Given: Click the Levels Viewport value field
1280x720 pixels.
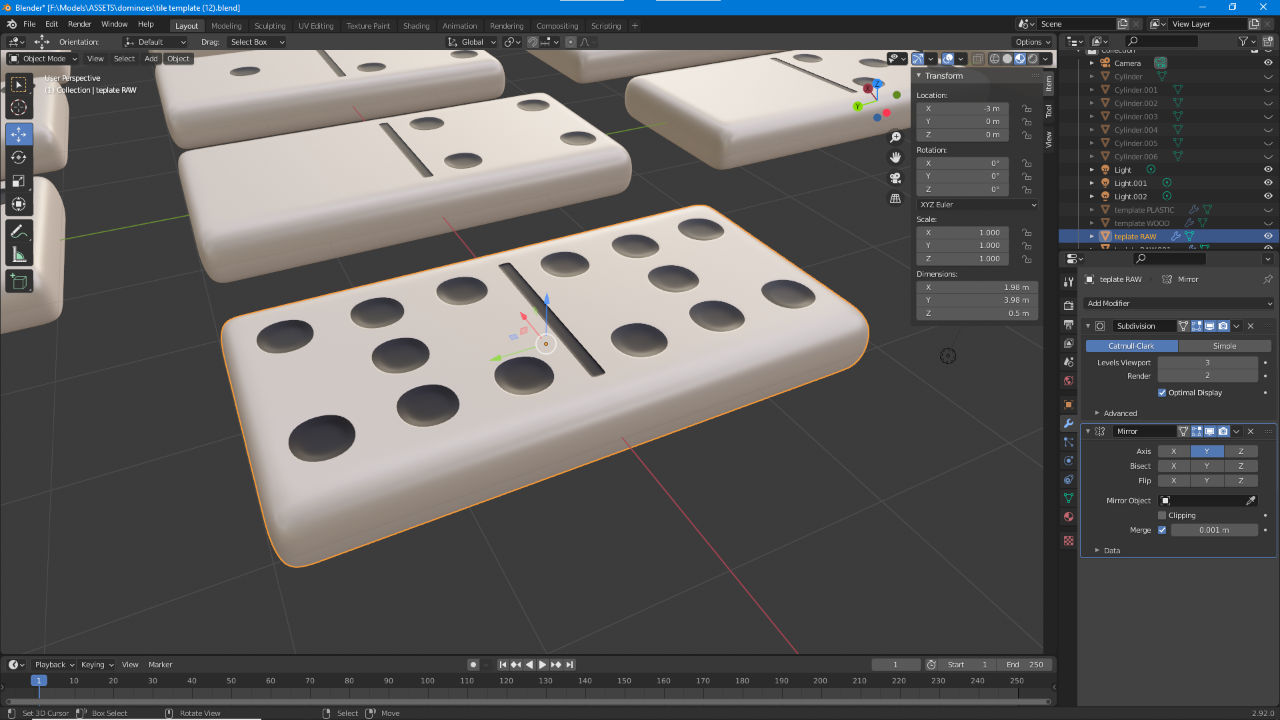Looking at the screenshot, I should tap(1207, 362).
